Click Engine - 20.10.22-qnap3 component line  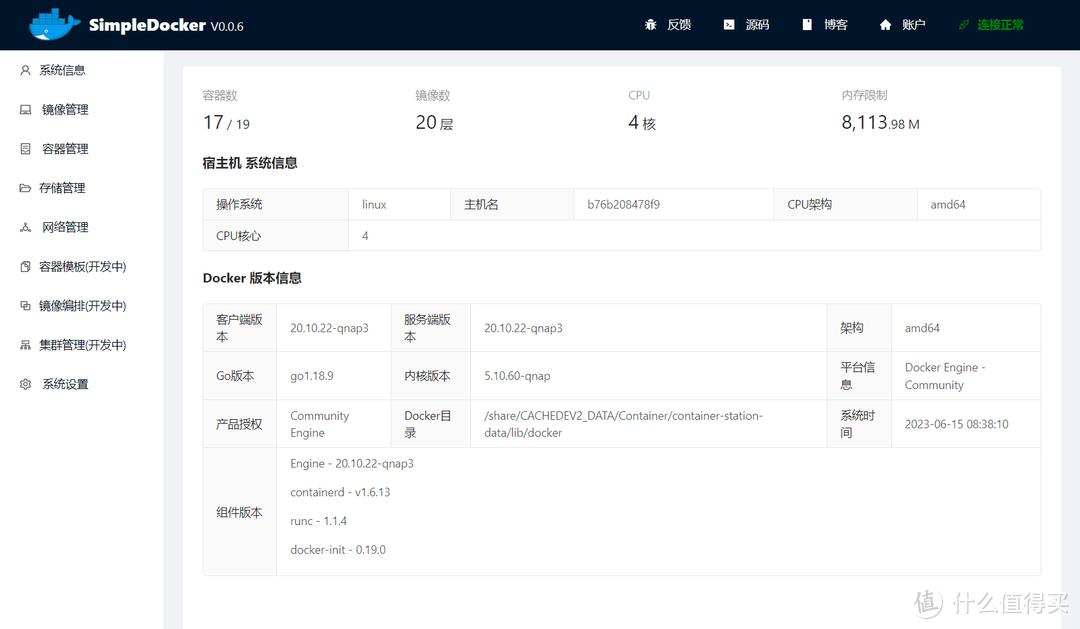click(352, 464)
